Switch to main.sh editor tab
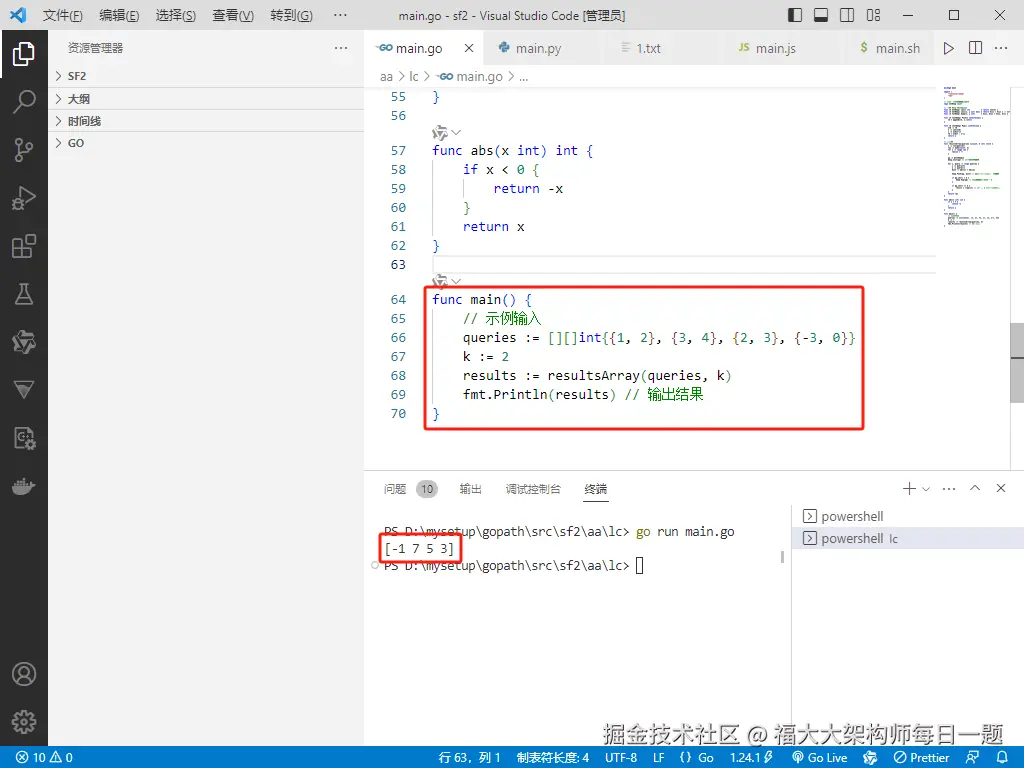The width and height of the screenshot is (1024, 768). [890, 48]
